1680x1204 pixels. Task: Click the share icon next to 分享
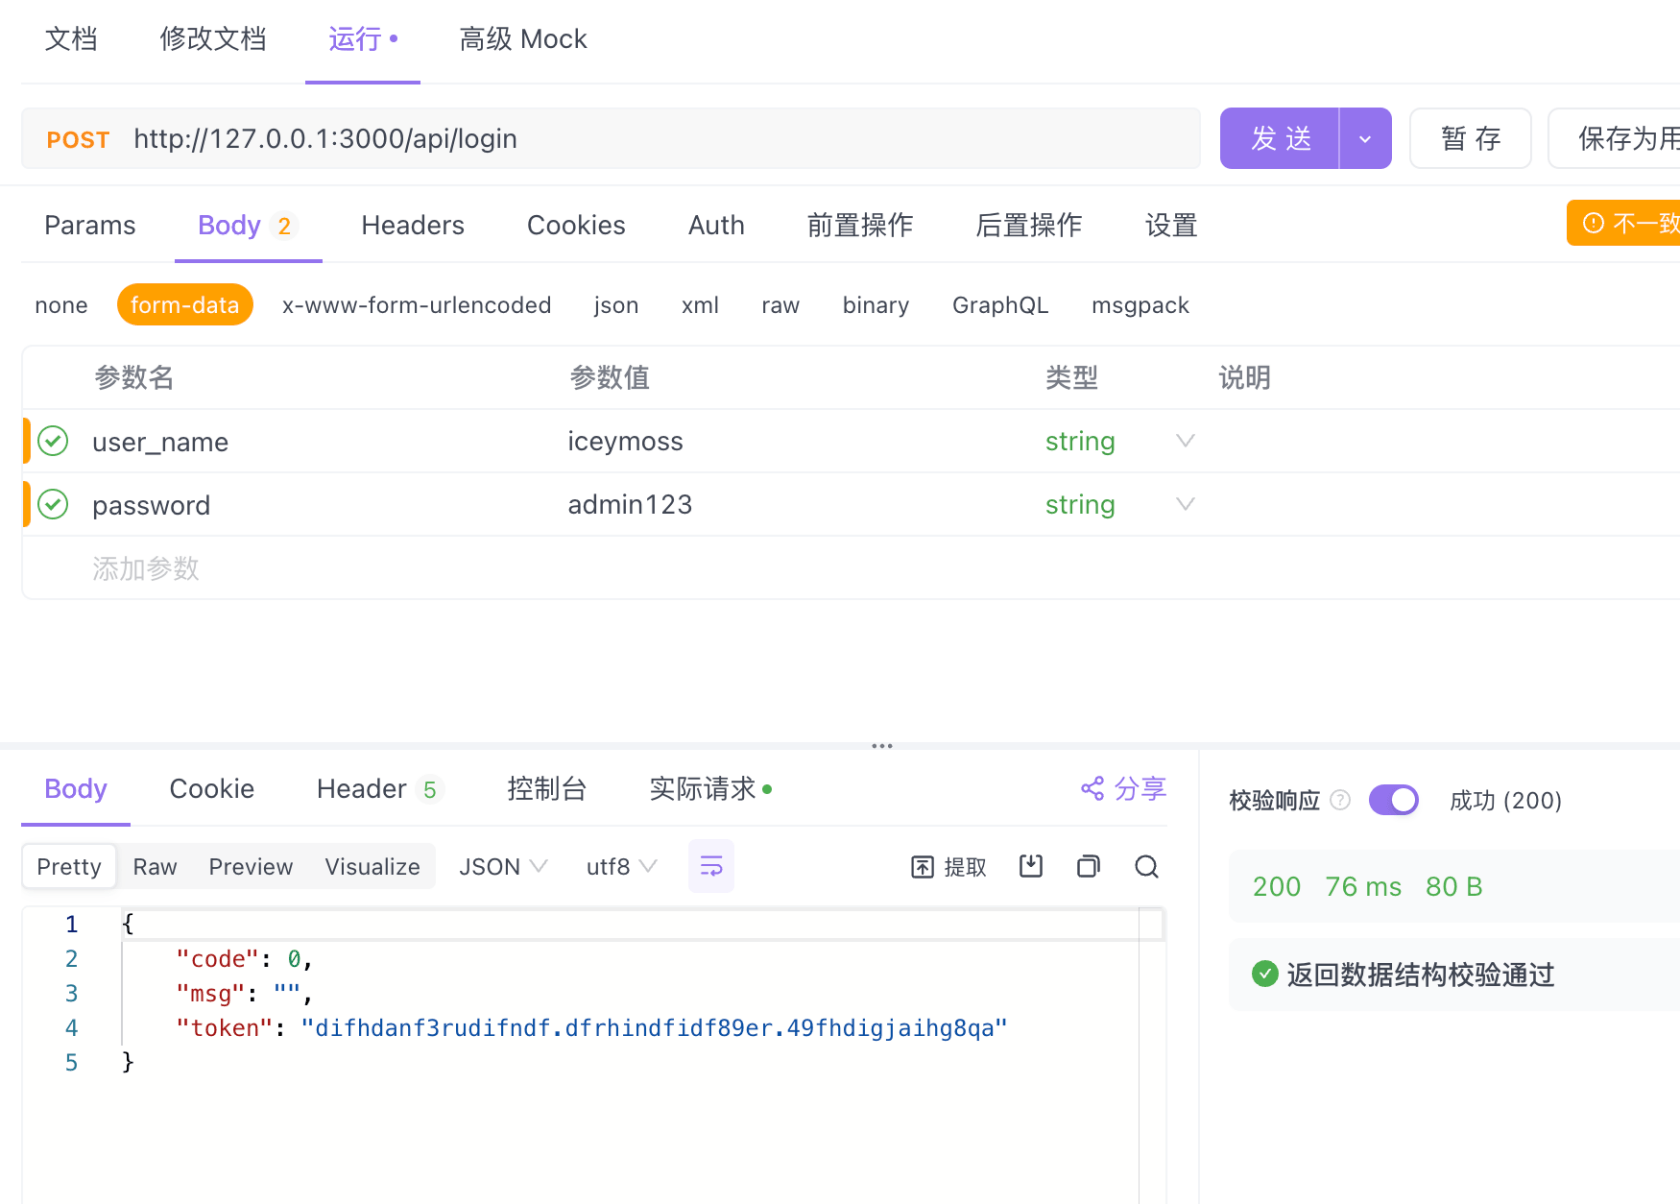(x=1092, y=788)
